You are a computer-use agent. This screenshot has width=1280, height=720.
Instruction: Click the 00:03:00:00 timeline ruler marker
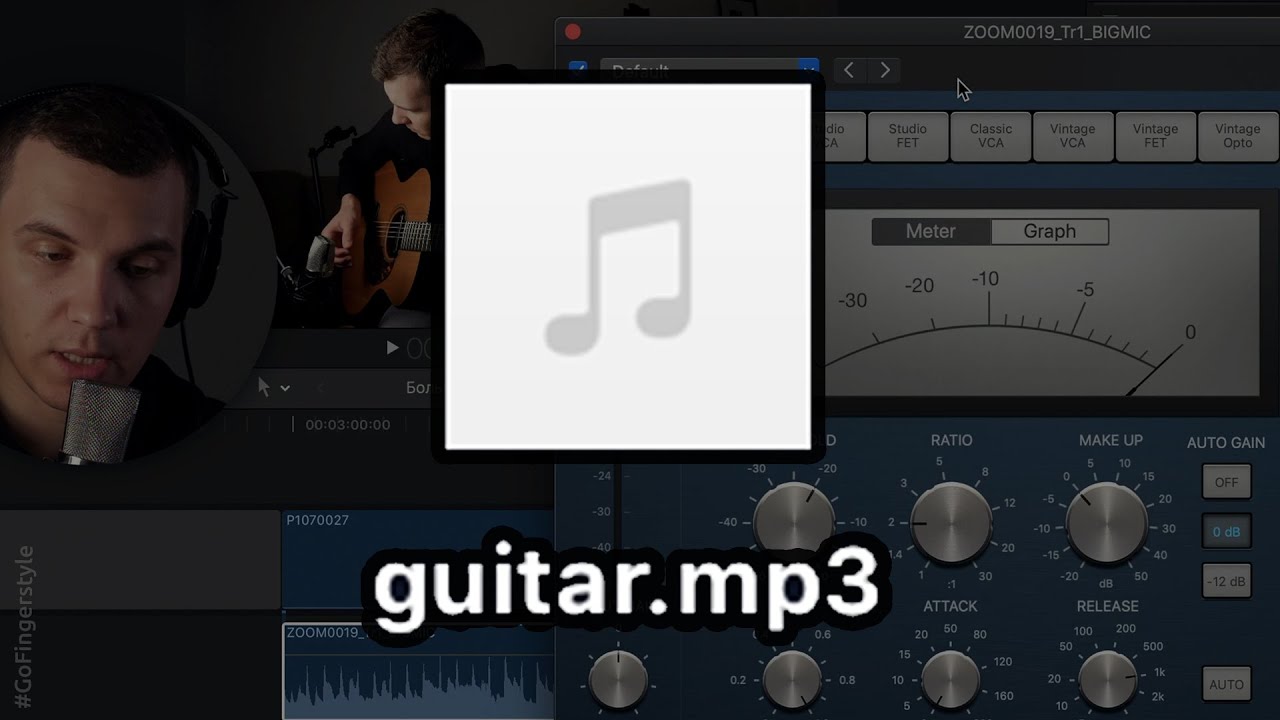point(347,425)
